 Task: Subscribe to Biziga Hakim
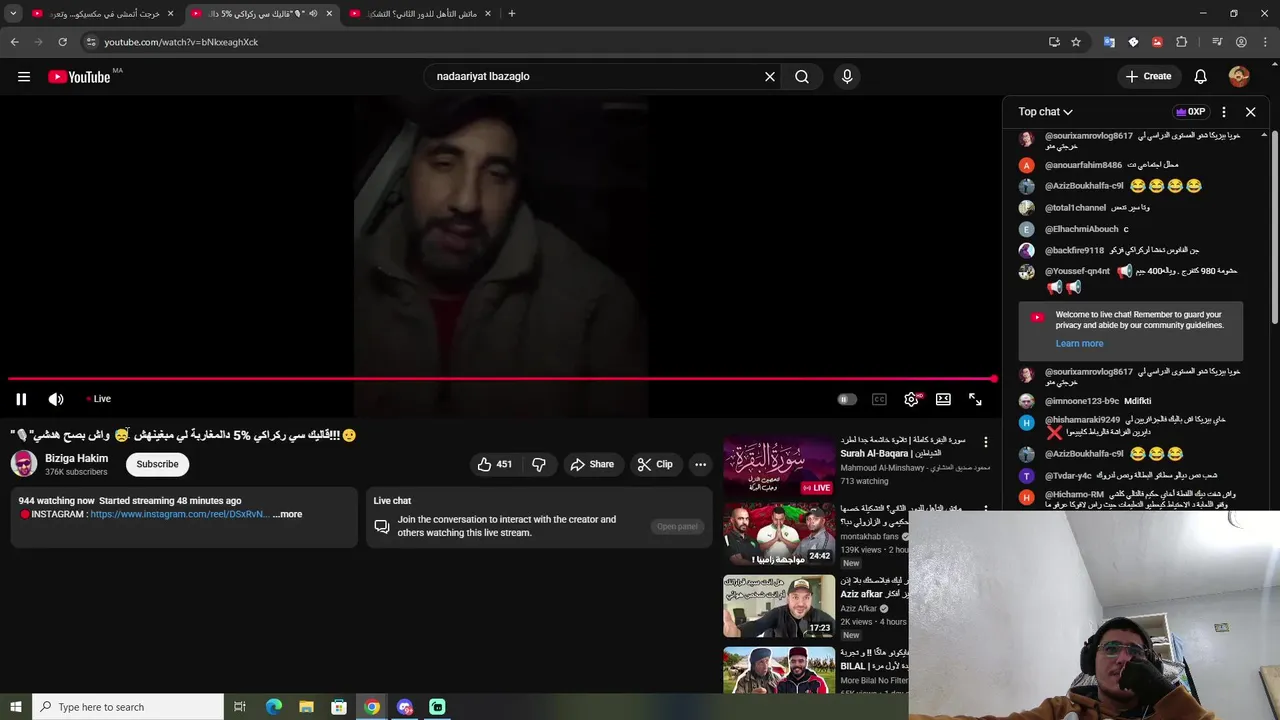[x=157, y=464]
